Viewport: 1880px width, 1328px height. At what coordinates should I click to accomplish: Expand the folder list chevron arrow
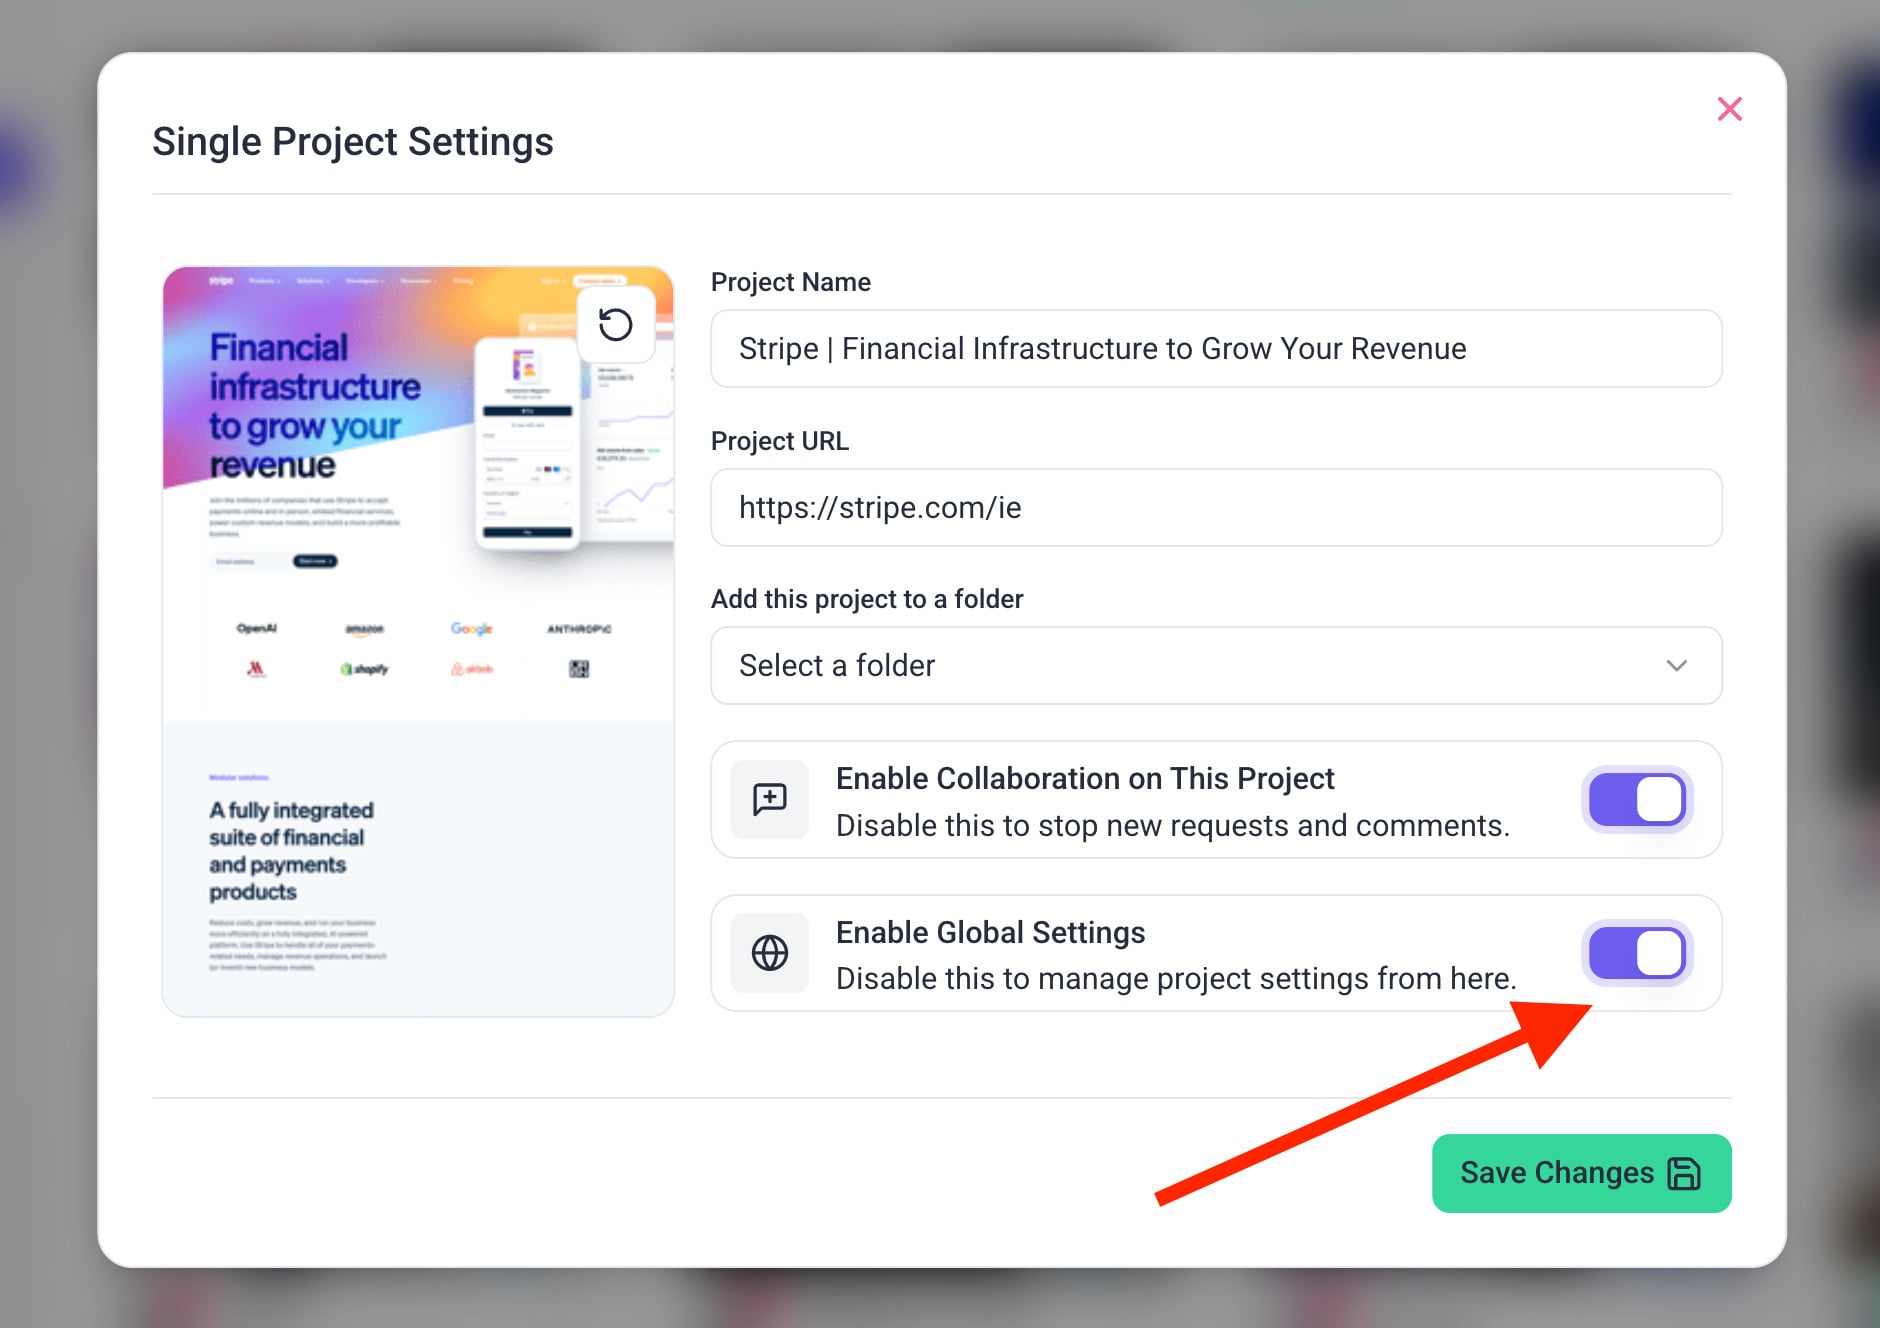1676,666
